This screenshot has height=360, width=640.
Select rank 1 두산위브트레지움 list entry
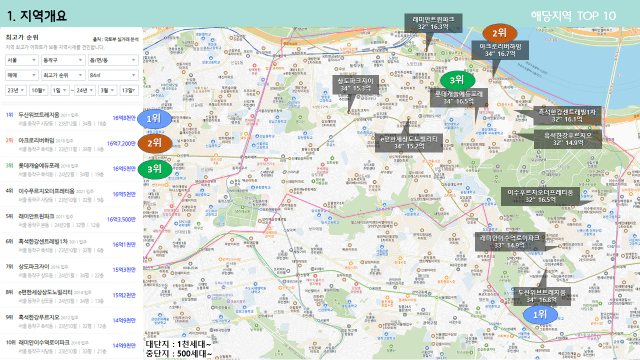71,119
